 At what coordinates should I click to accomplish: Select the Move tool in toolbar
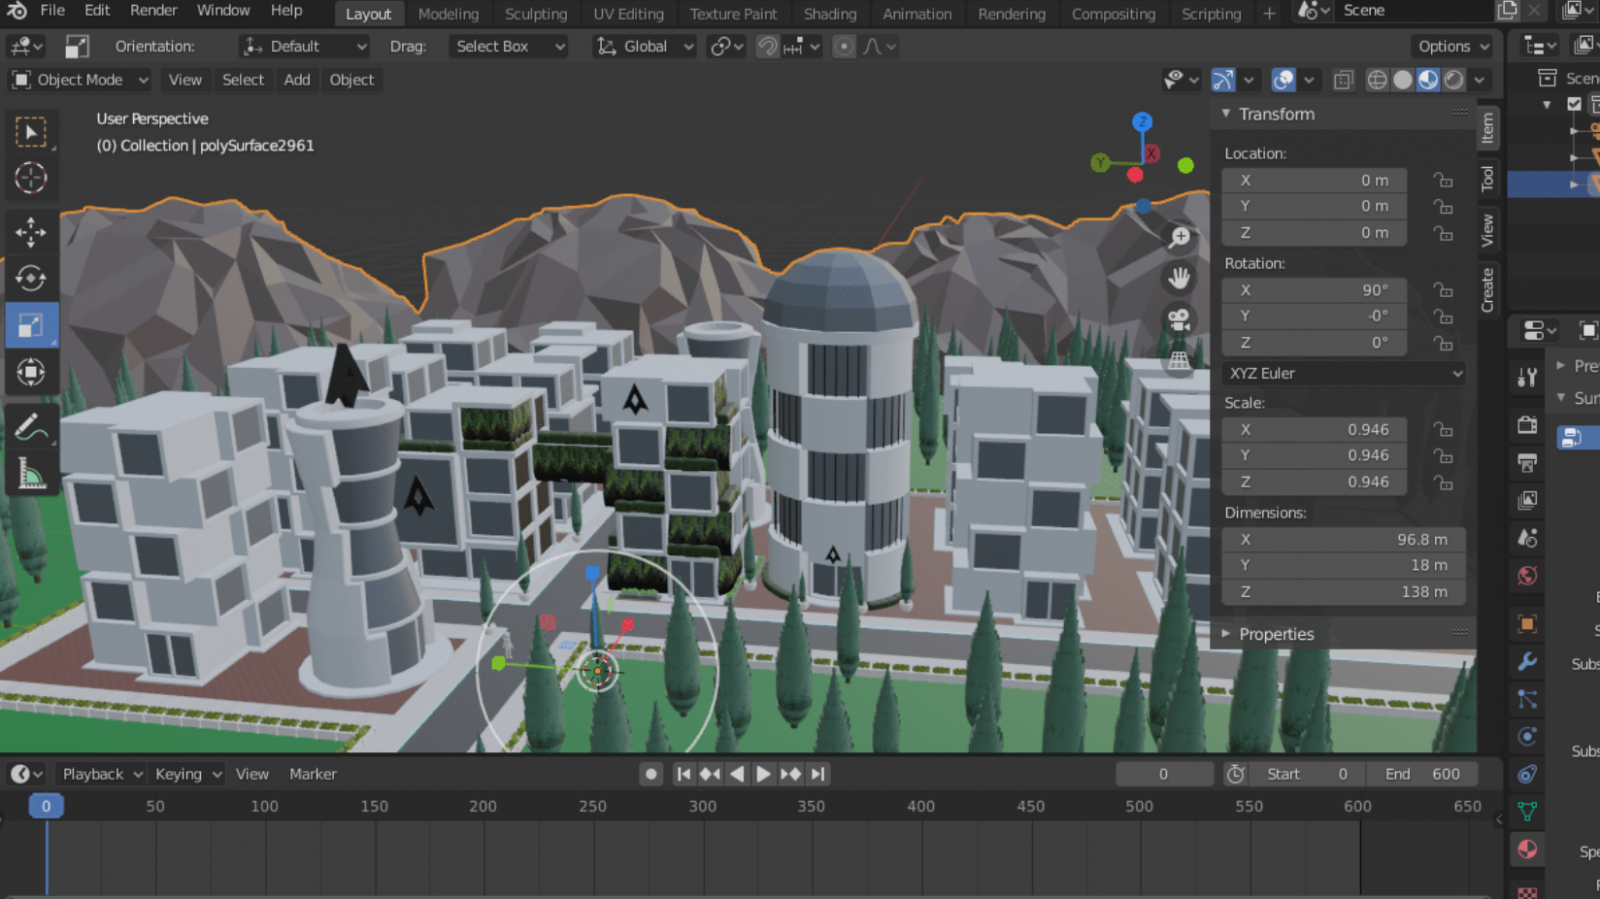click(31, 232)
